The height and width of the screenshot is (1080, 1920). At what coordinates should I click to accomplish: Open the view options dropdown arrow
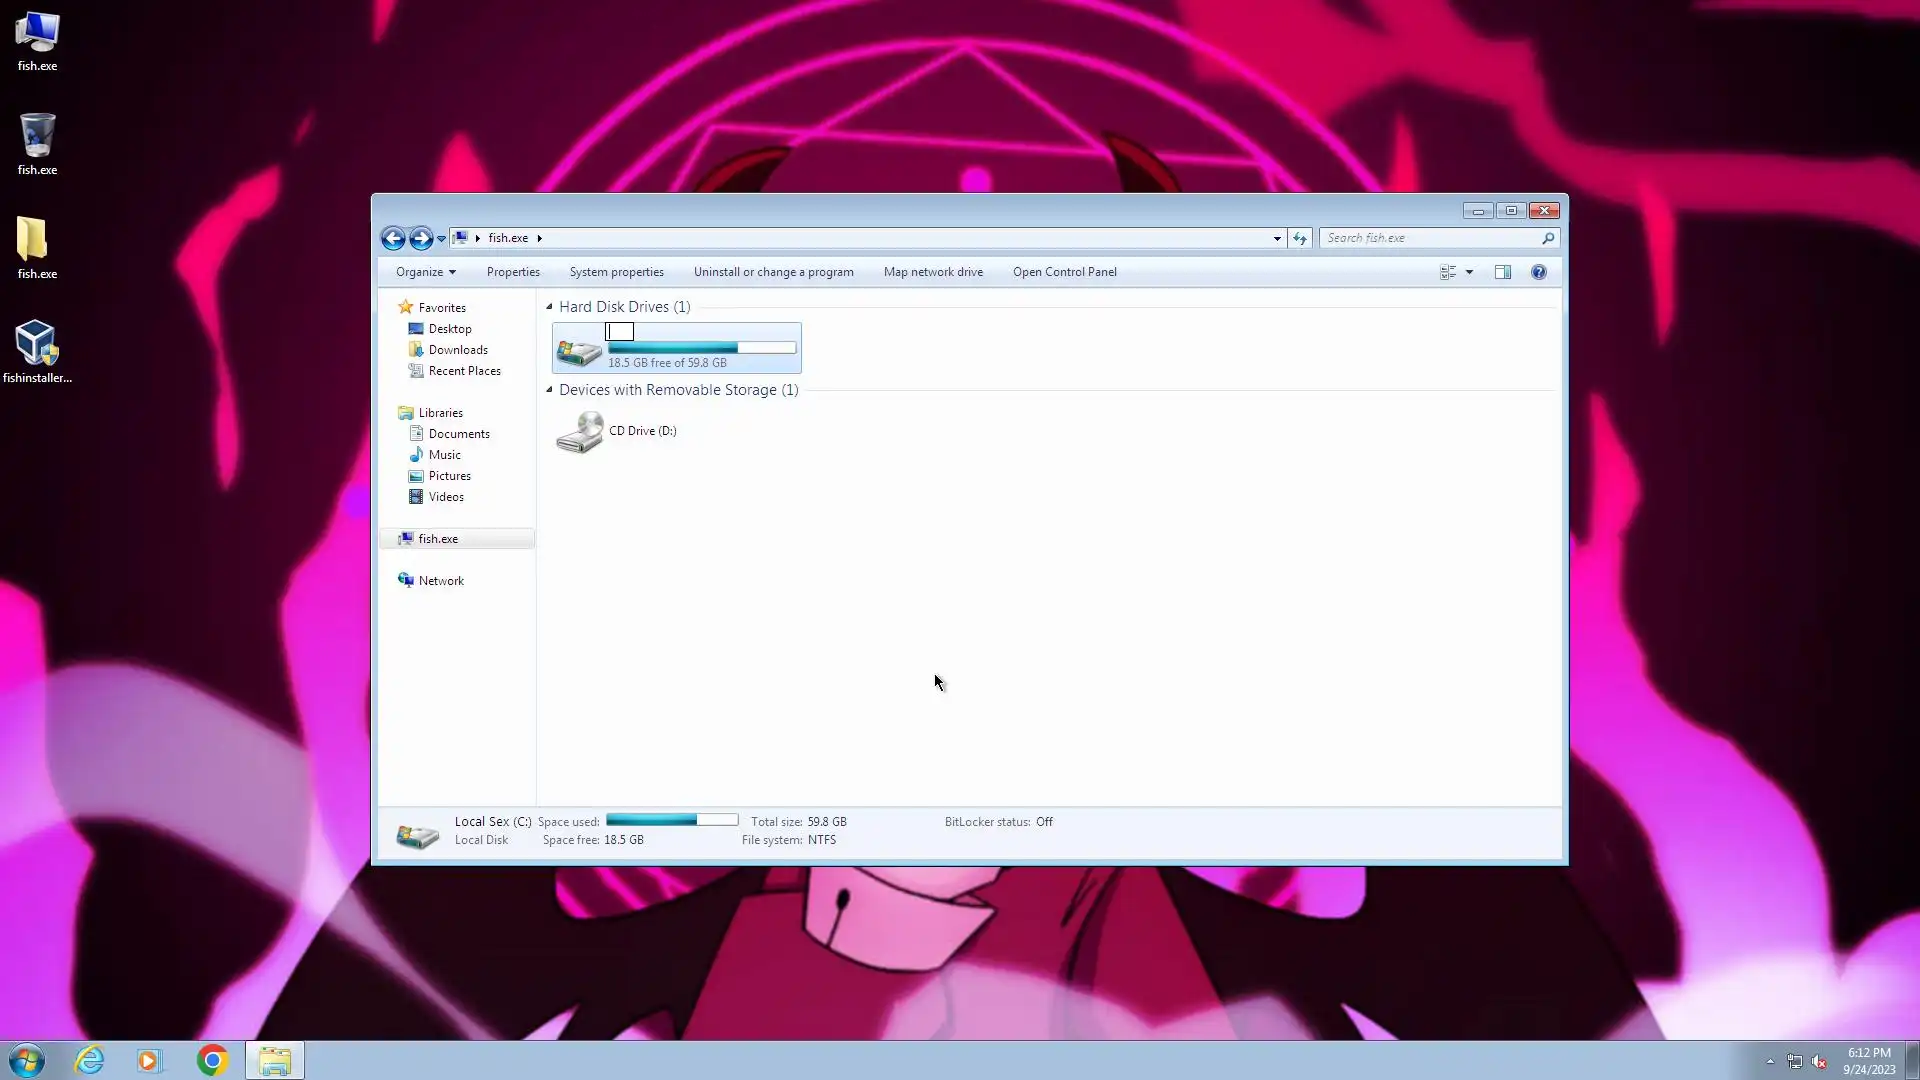point(1469,272)
